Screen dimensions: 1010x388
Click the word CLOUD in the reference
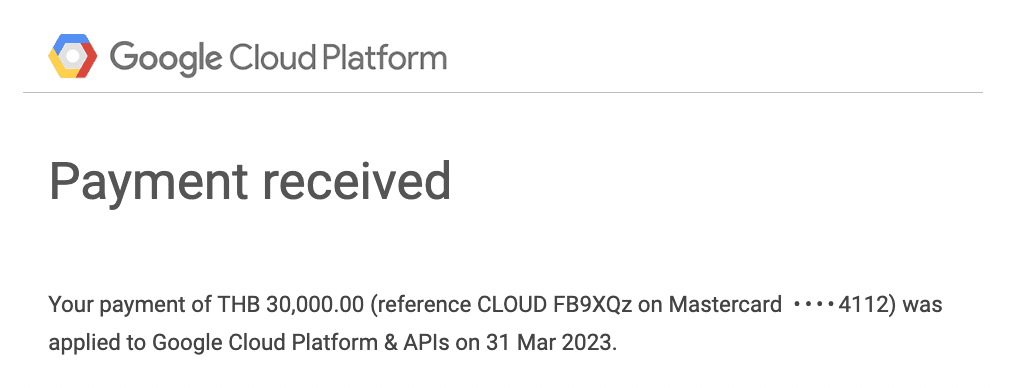point(512,304)
